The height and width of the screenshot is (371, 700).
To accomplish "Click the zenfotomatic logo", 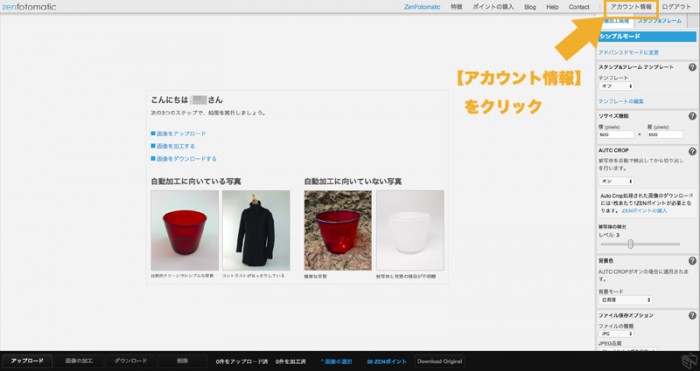I will click(x=29, y=7).
